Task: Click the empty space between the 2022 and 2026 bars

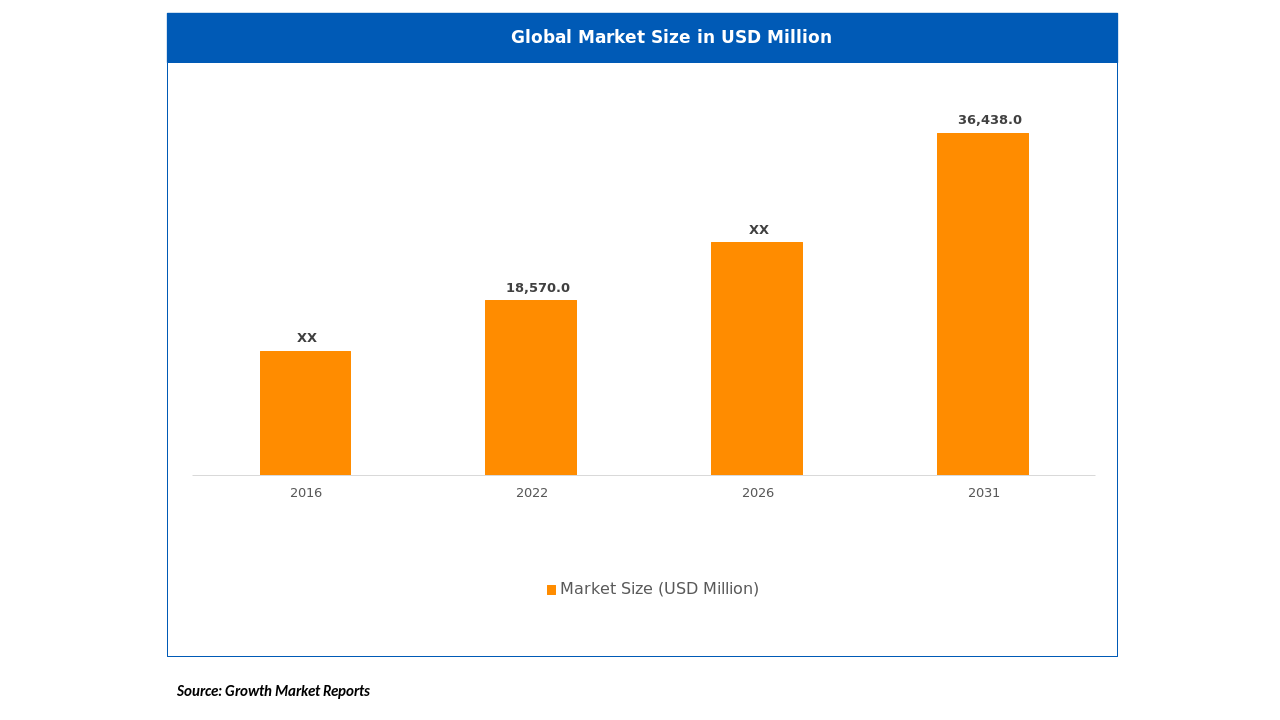Action: (644, 380)
